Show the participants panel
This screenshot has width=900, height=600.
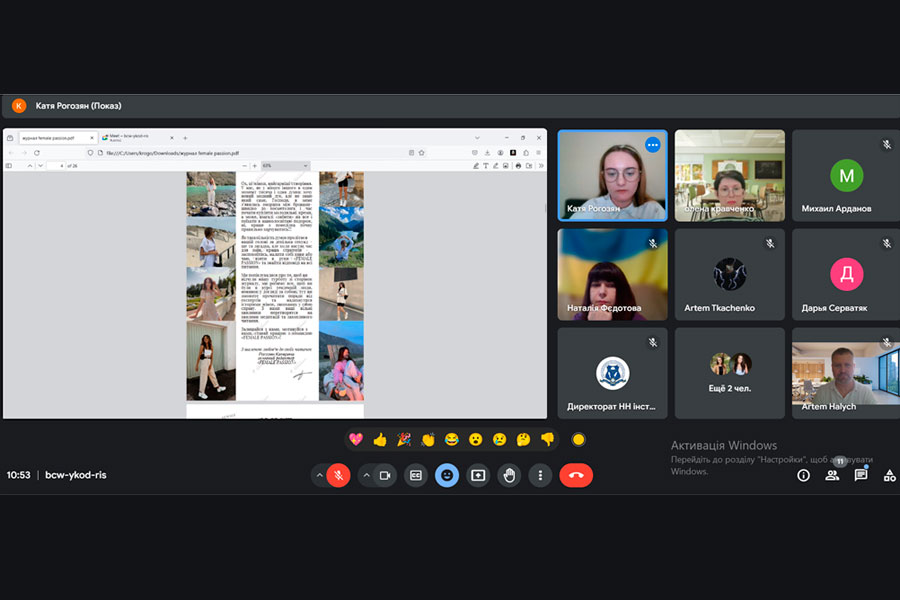[832, 475]
